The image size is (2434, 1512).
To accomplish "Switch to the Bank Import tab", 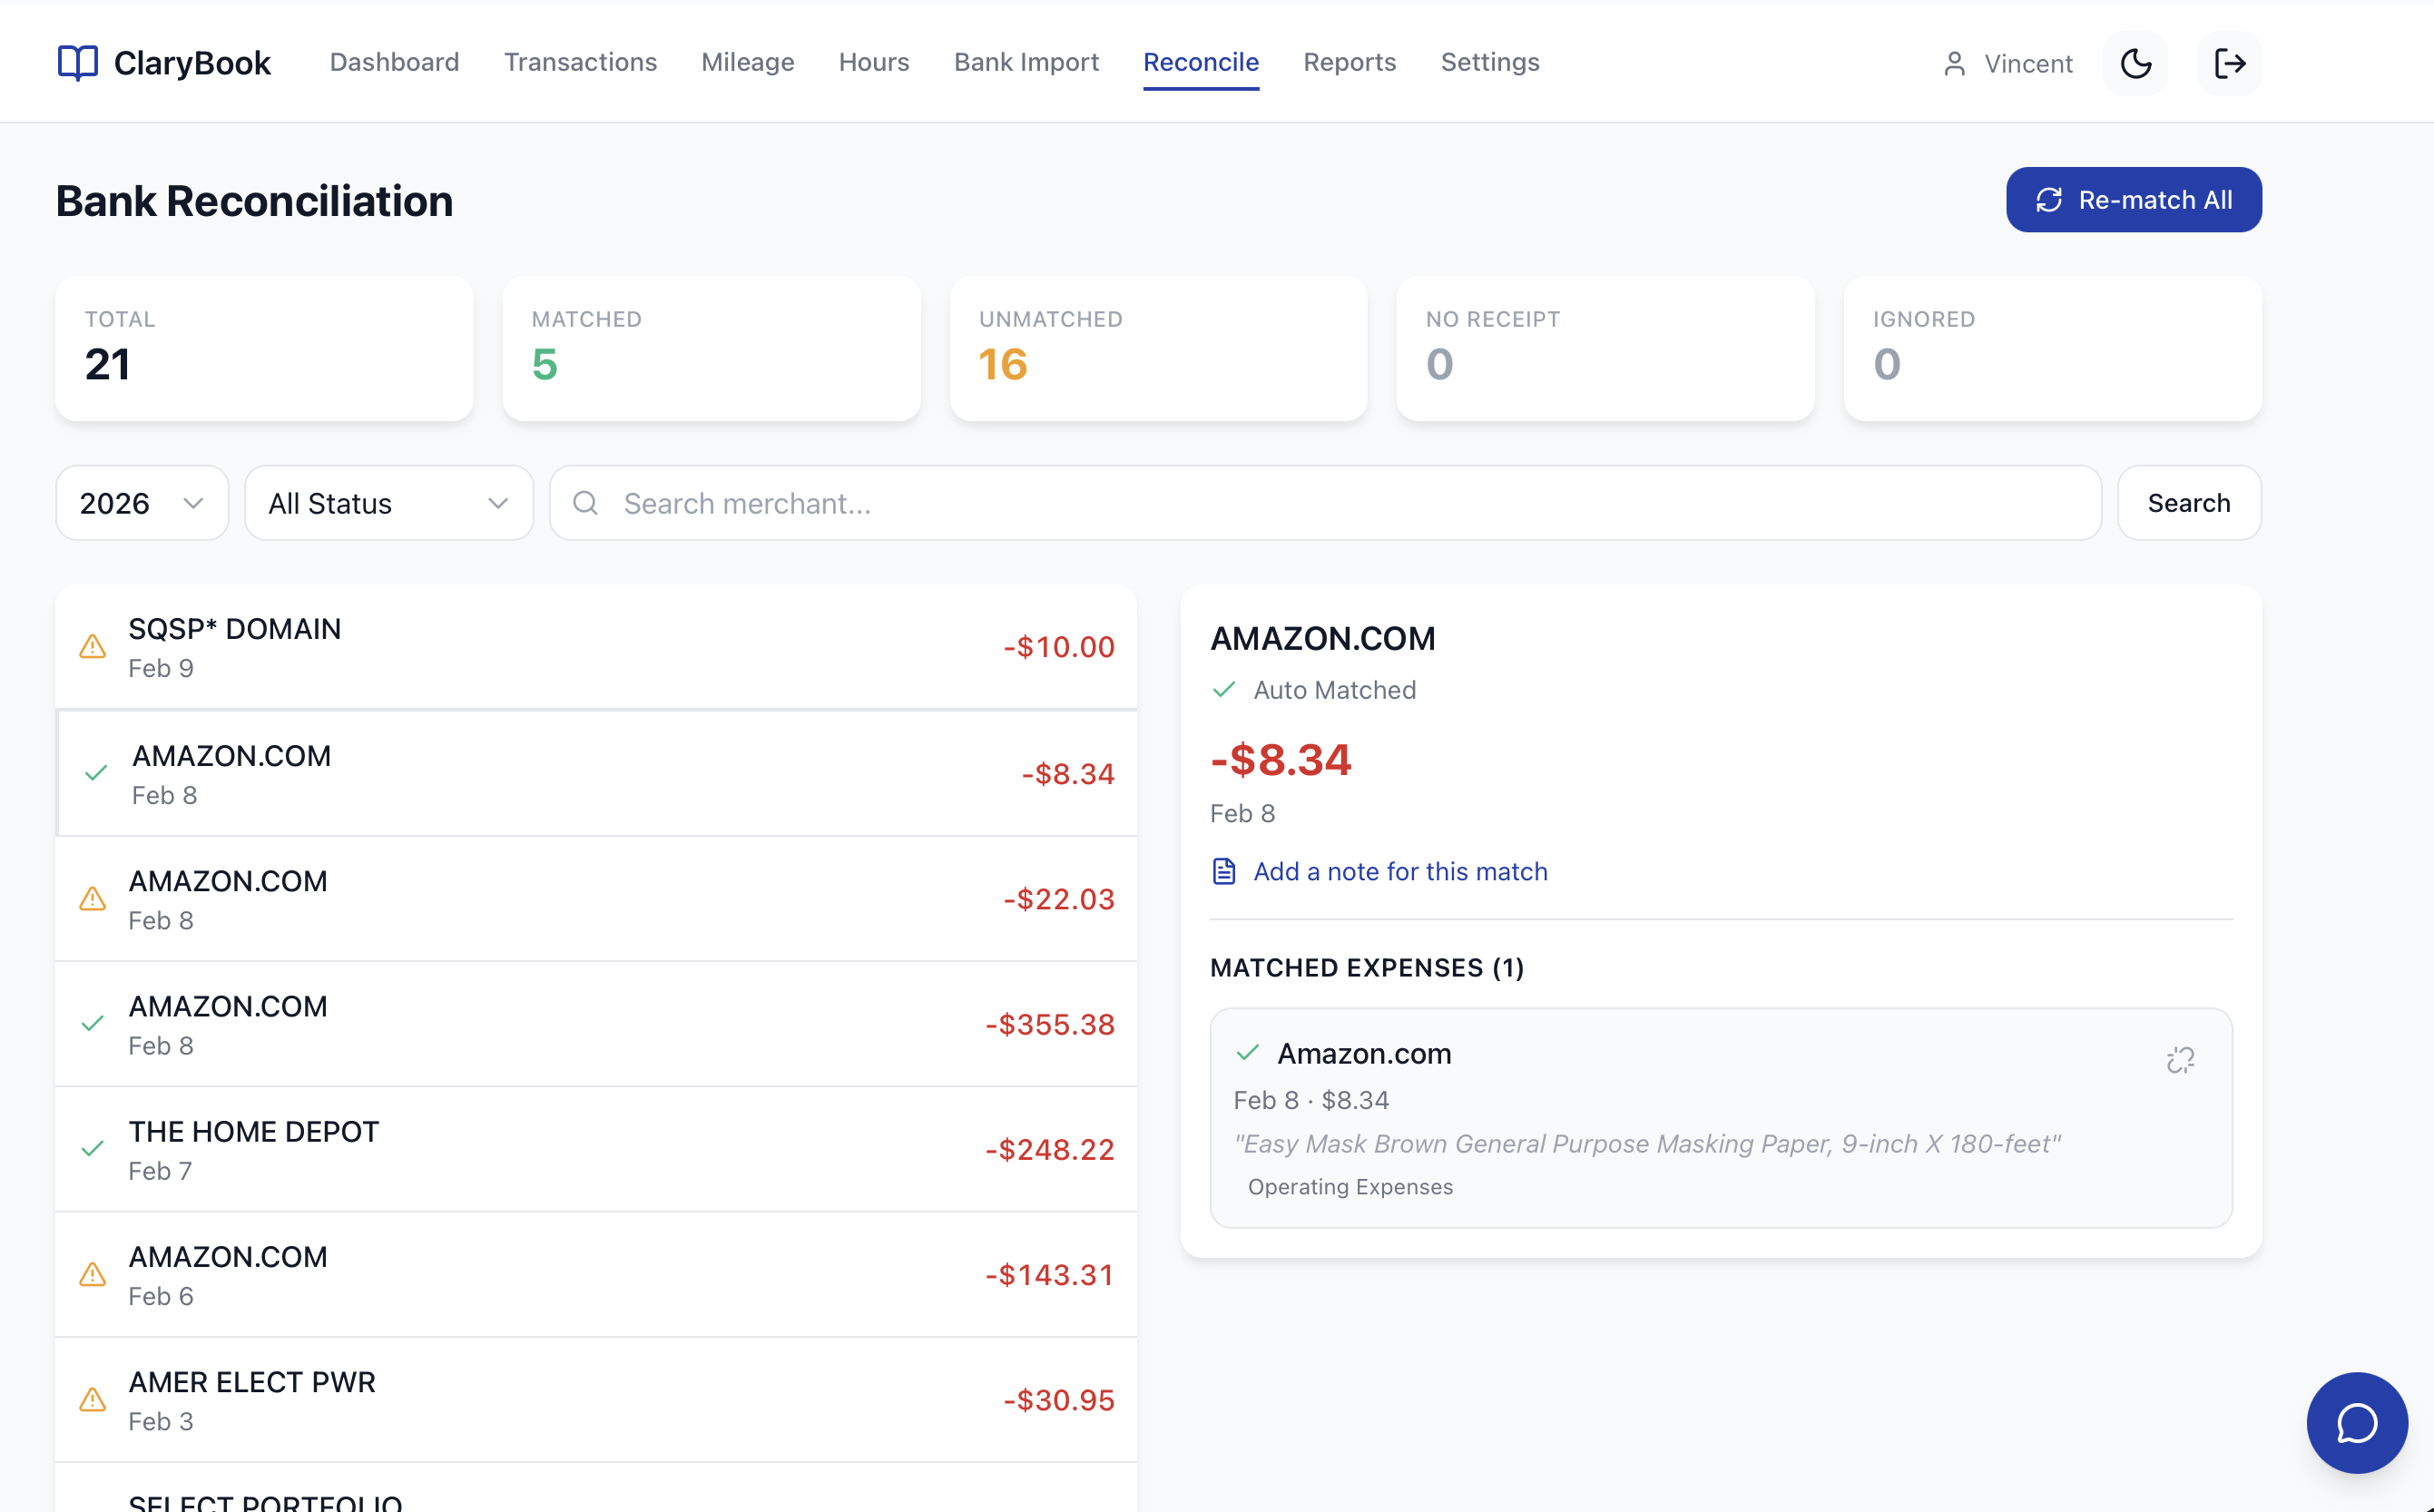I will point(1026,62).
